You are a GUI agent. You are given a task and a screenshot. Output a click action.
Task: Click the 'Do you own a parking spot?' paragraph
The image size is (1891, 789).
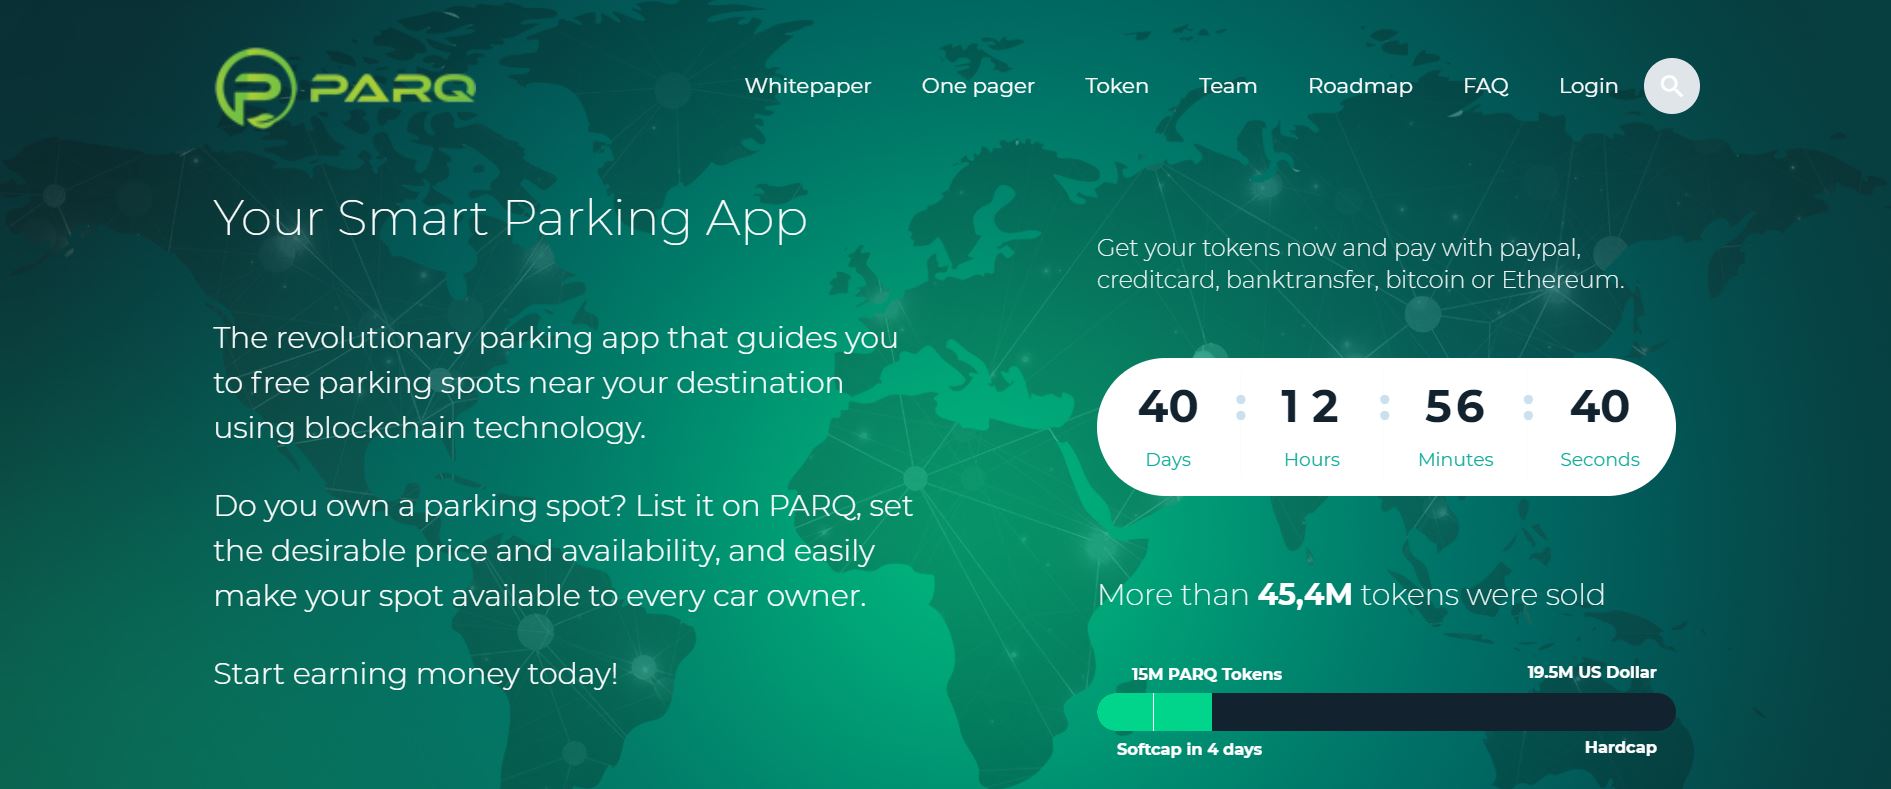[x=563, y=551]
